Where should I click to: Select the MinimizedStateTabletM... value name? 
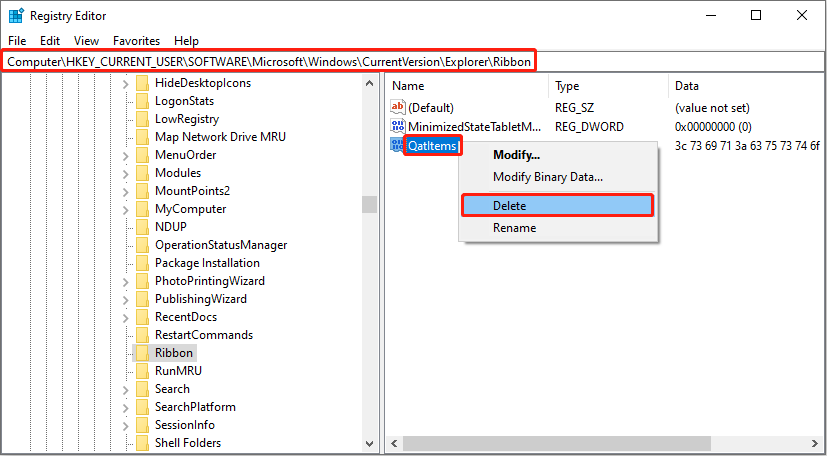(x=475, y=127)
